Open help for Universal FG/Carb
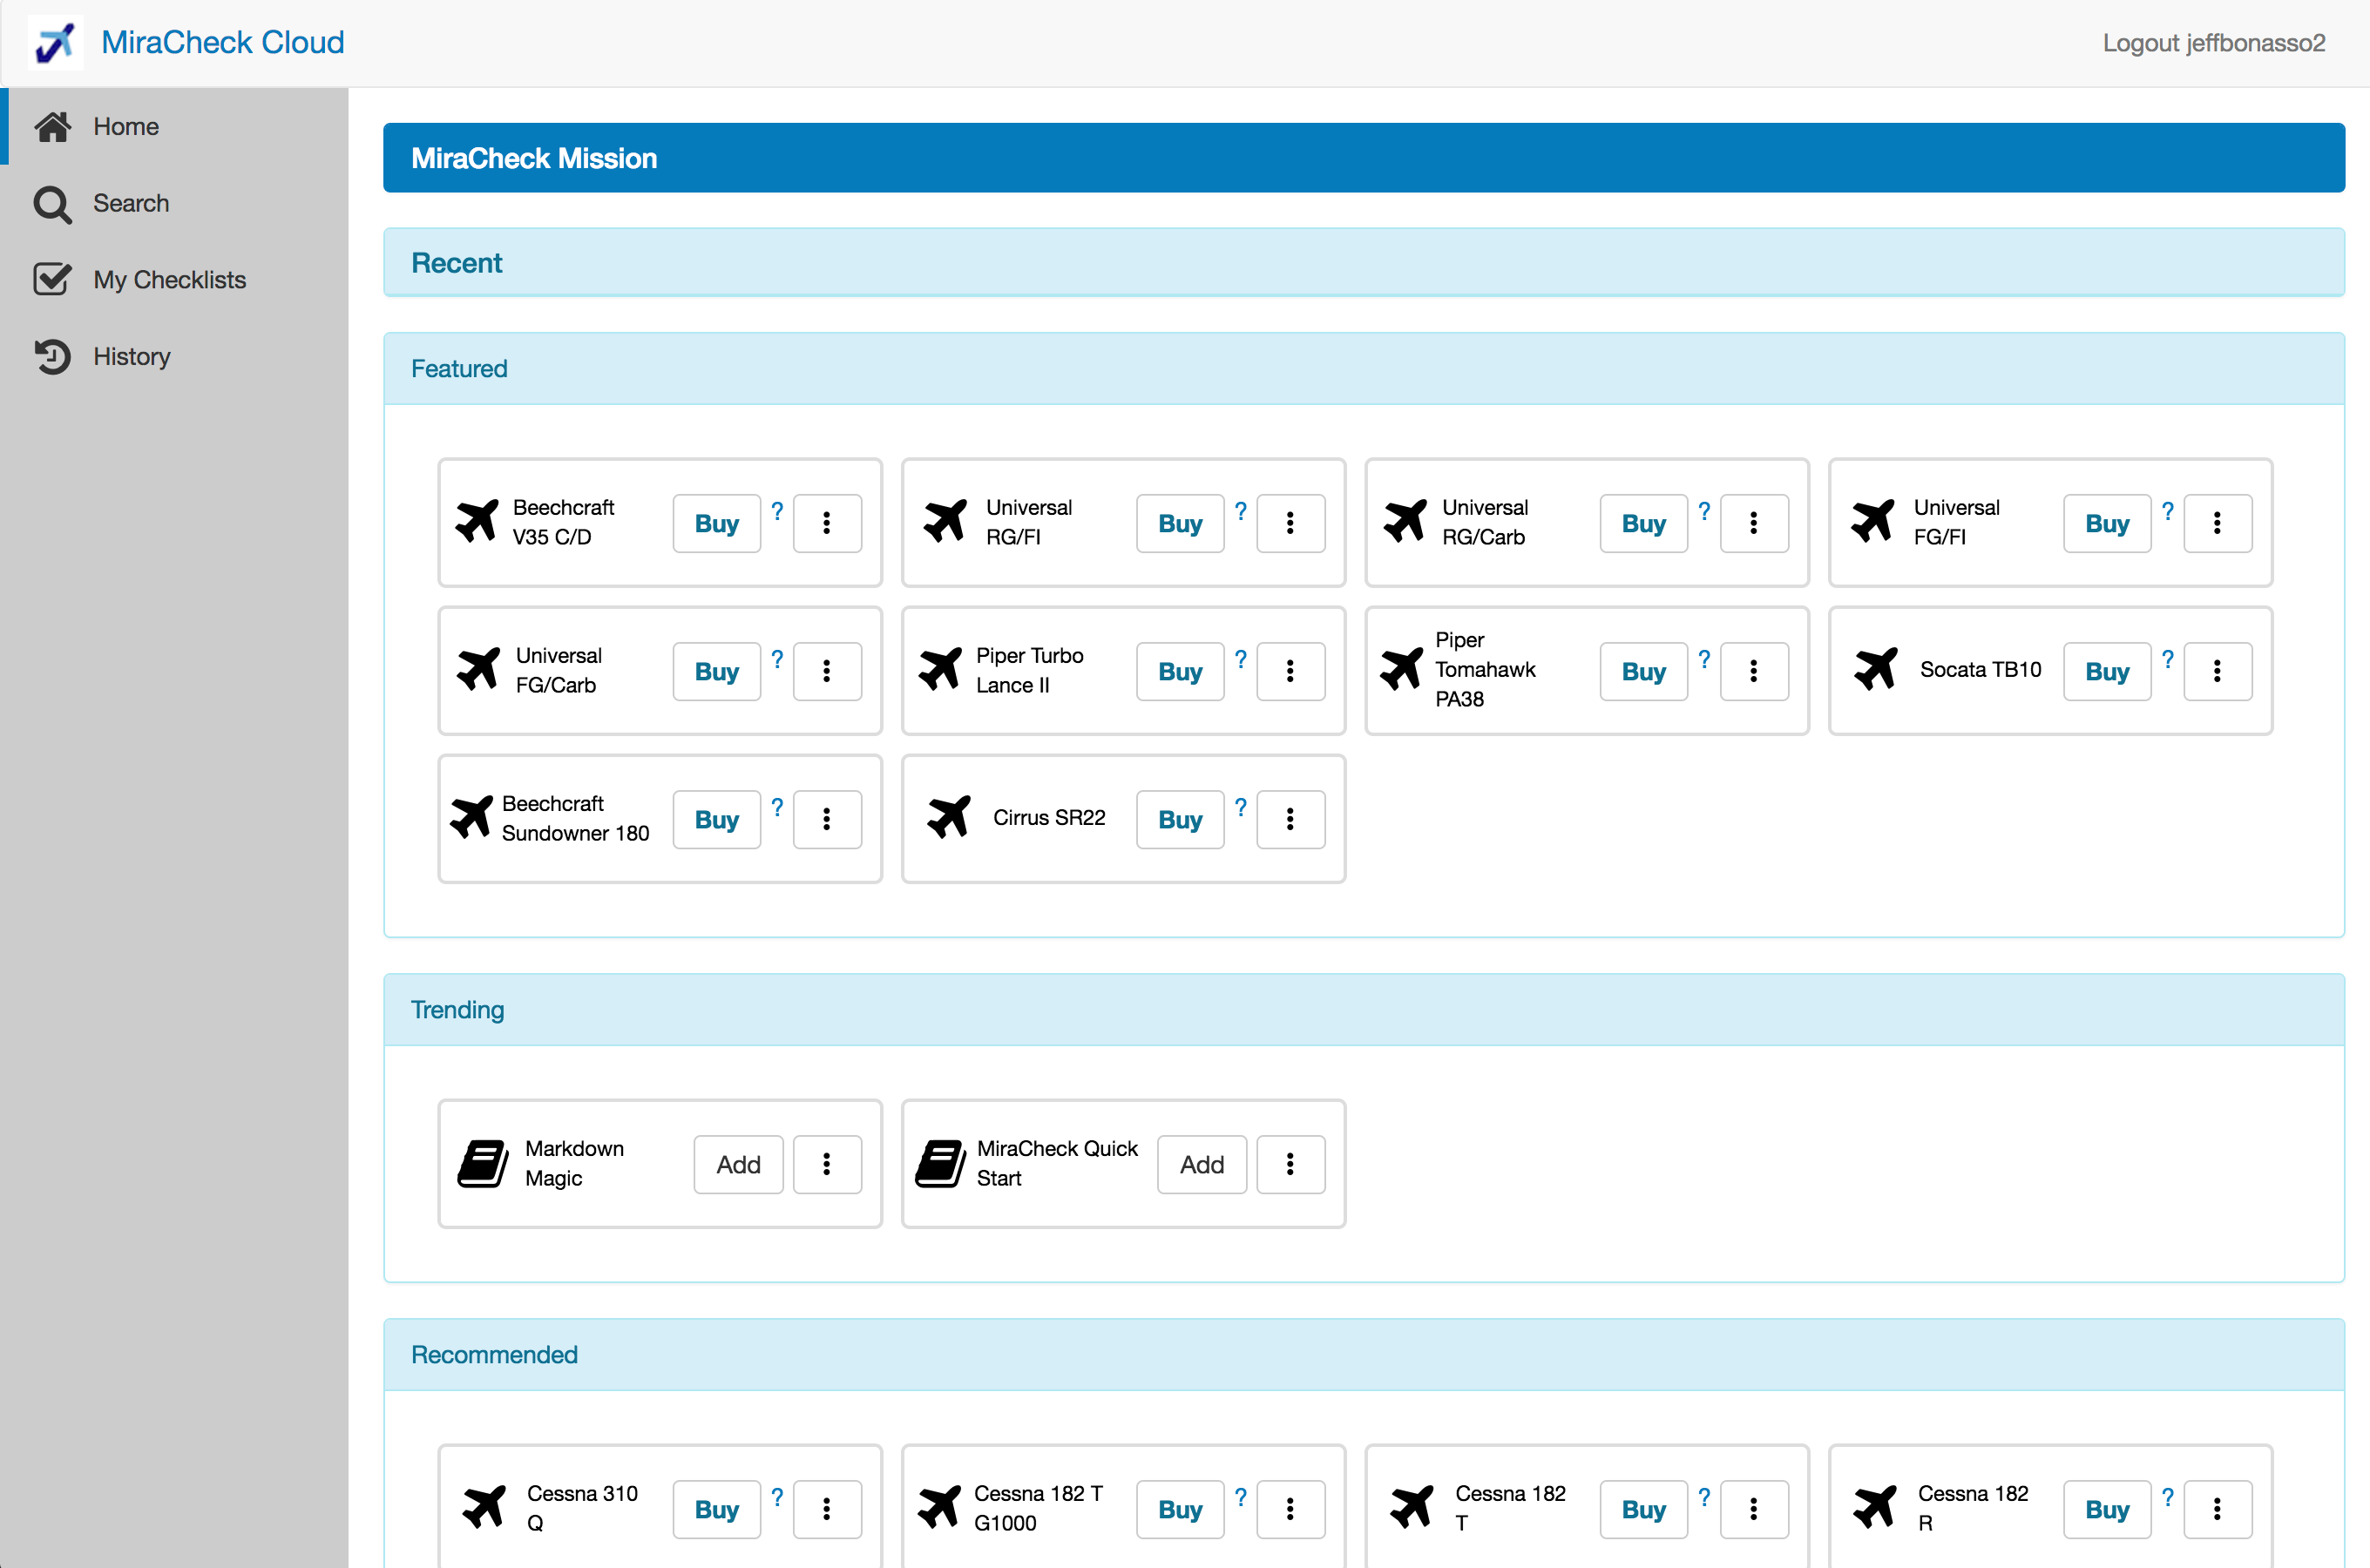 (x=777, y=659)
